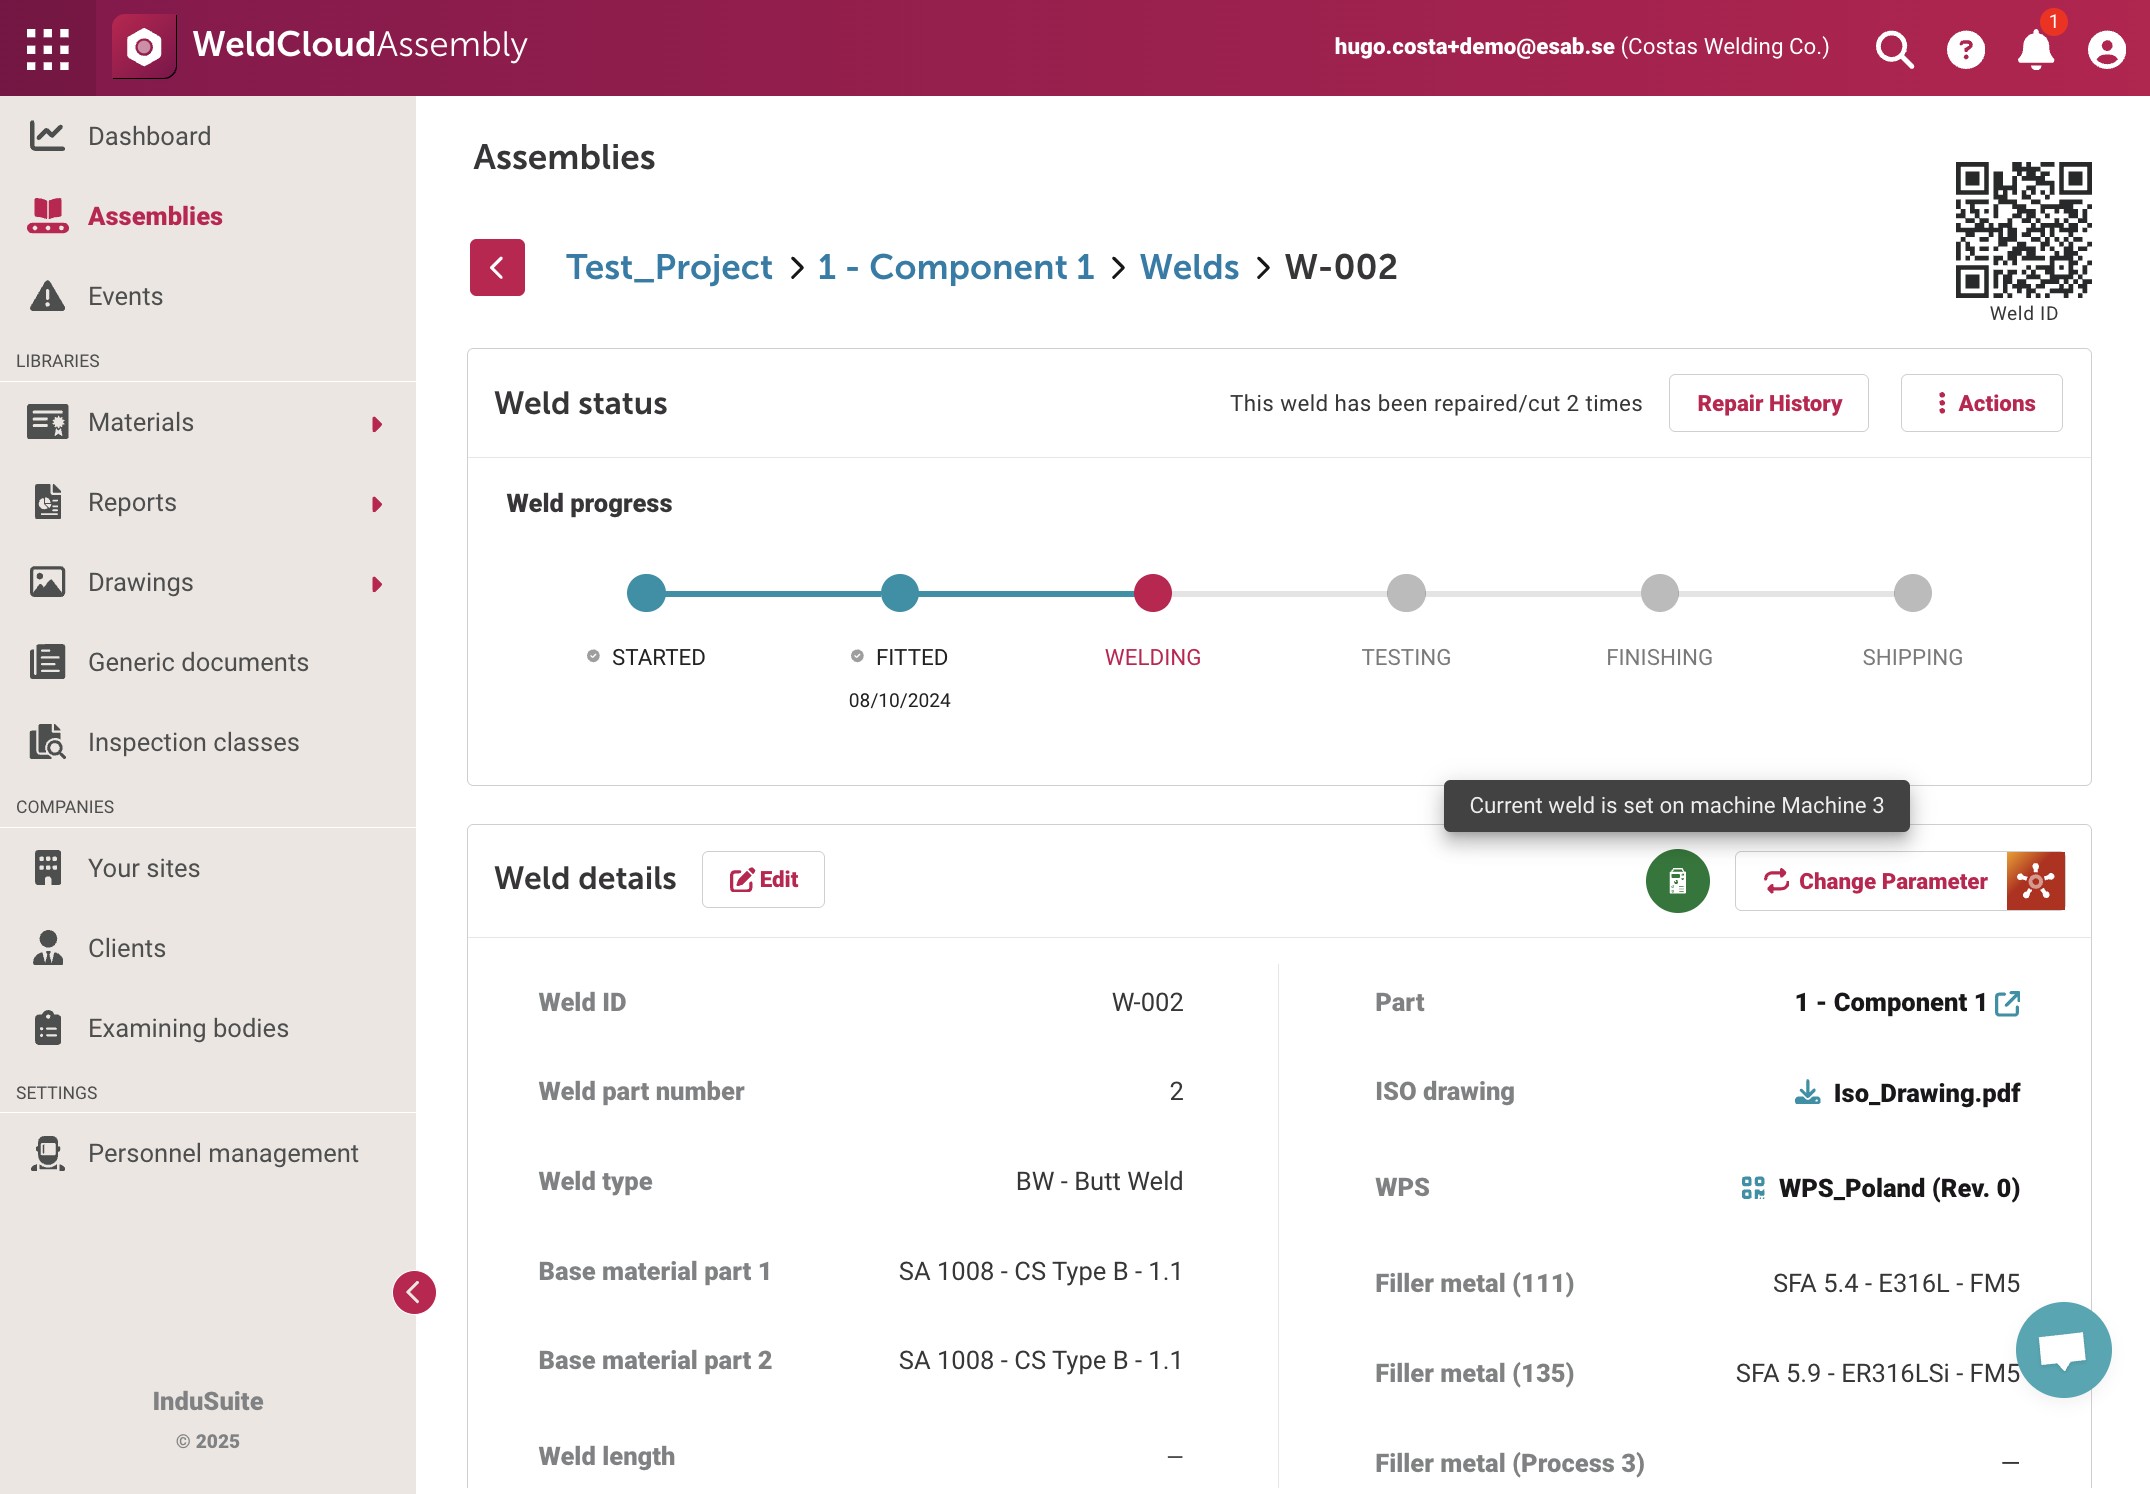Click the Examining bodies clipboard icon
This screenshot has height=1494, width=2150.
click(47, 1028)
